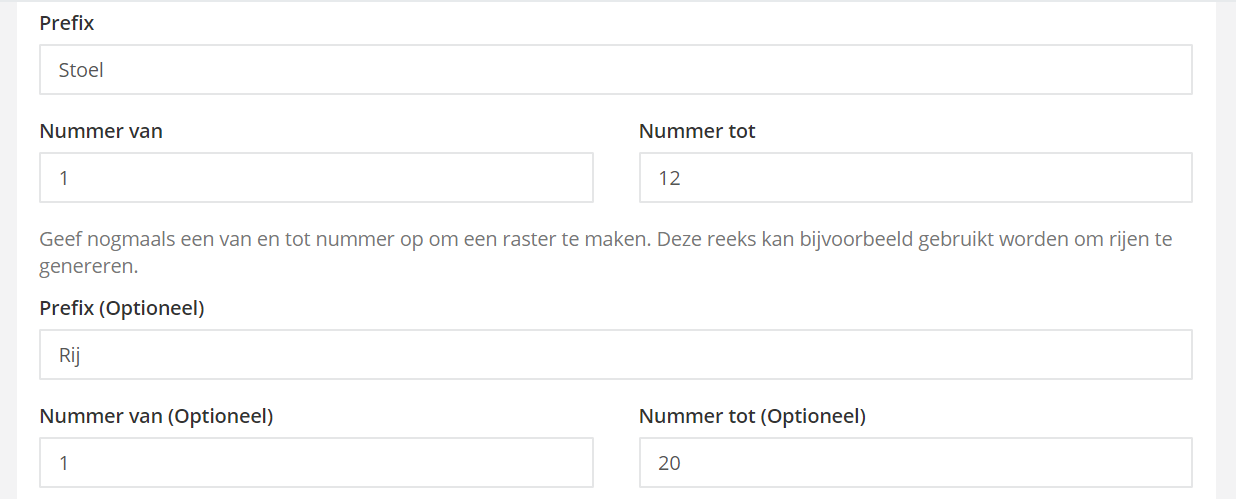This screenshot has width=1236, height=499.
Task: Click the 'Prefix (Optioneel)' label
Action: click(x=122, y=308)
